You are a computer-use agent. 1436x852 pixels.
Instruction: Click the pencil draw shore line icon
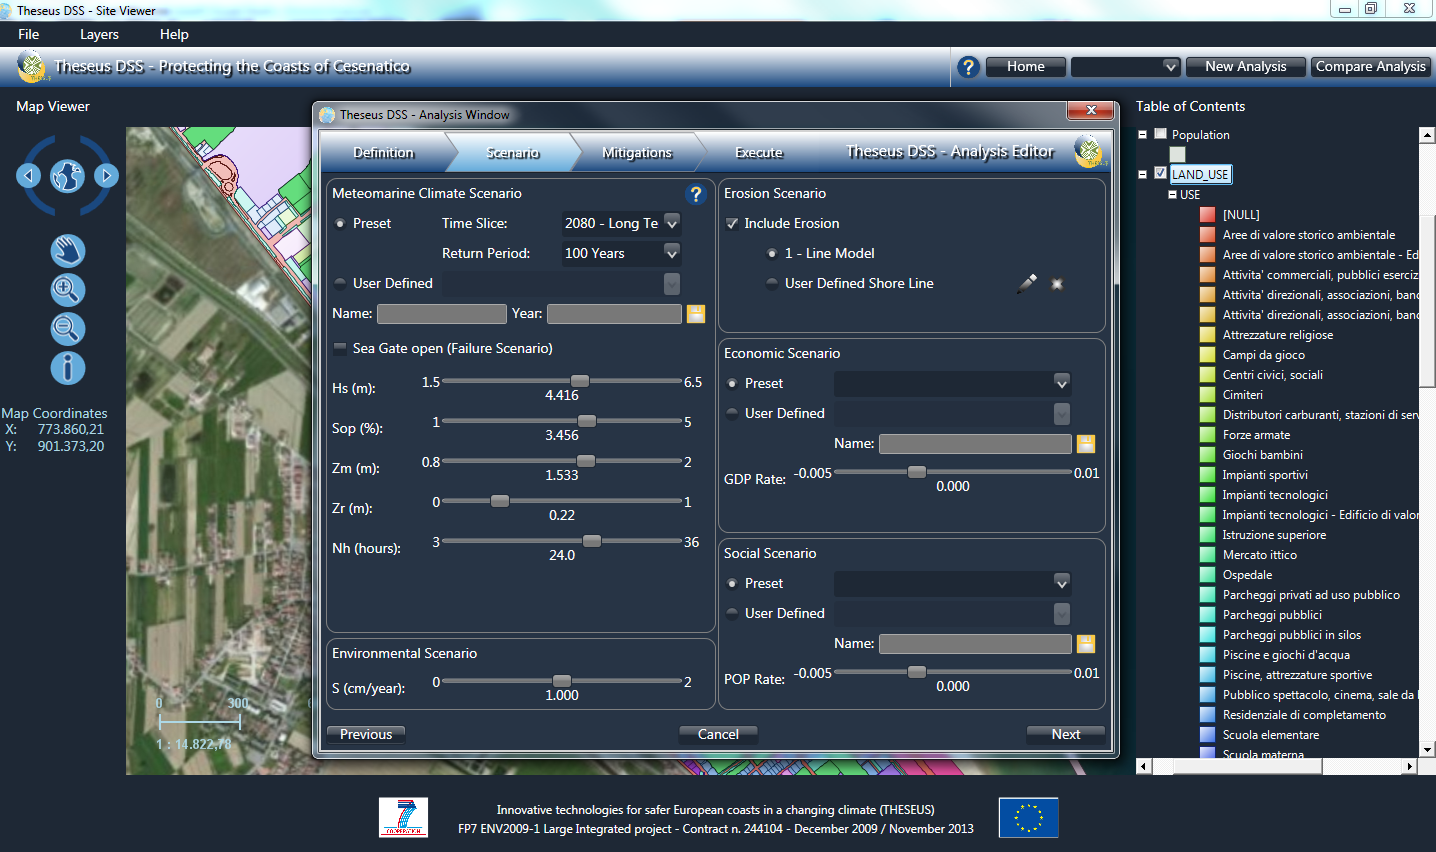click(1027, 284)
